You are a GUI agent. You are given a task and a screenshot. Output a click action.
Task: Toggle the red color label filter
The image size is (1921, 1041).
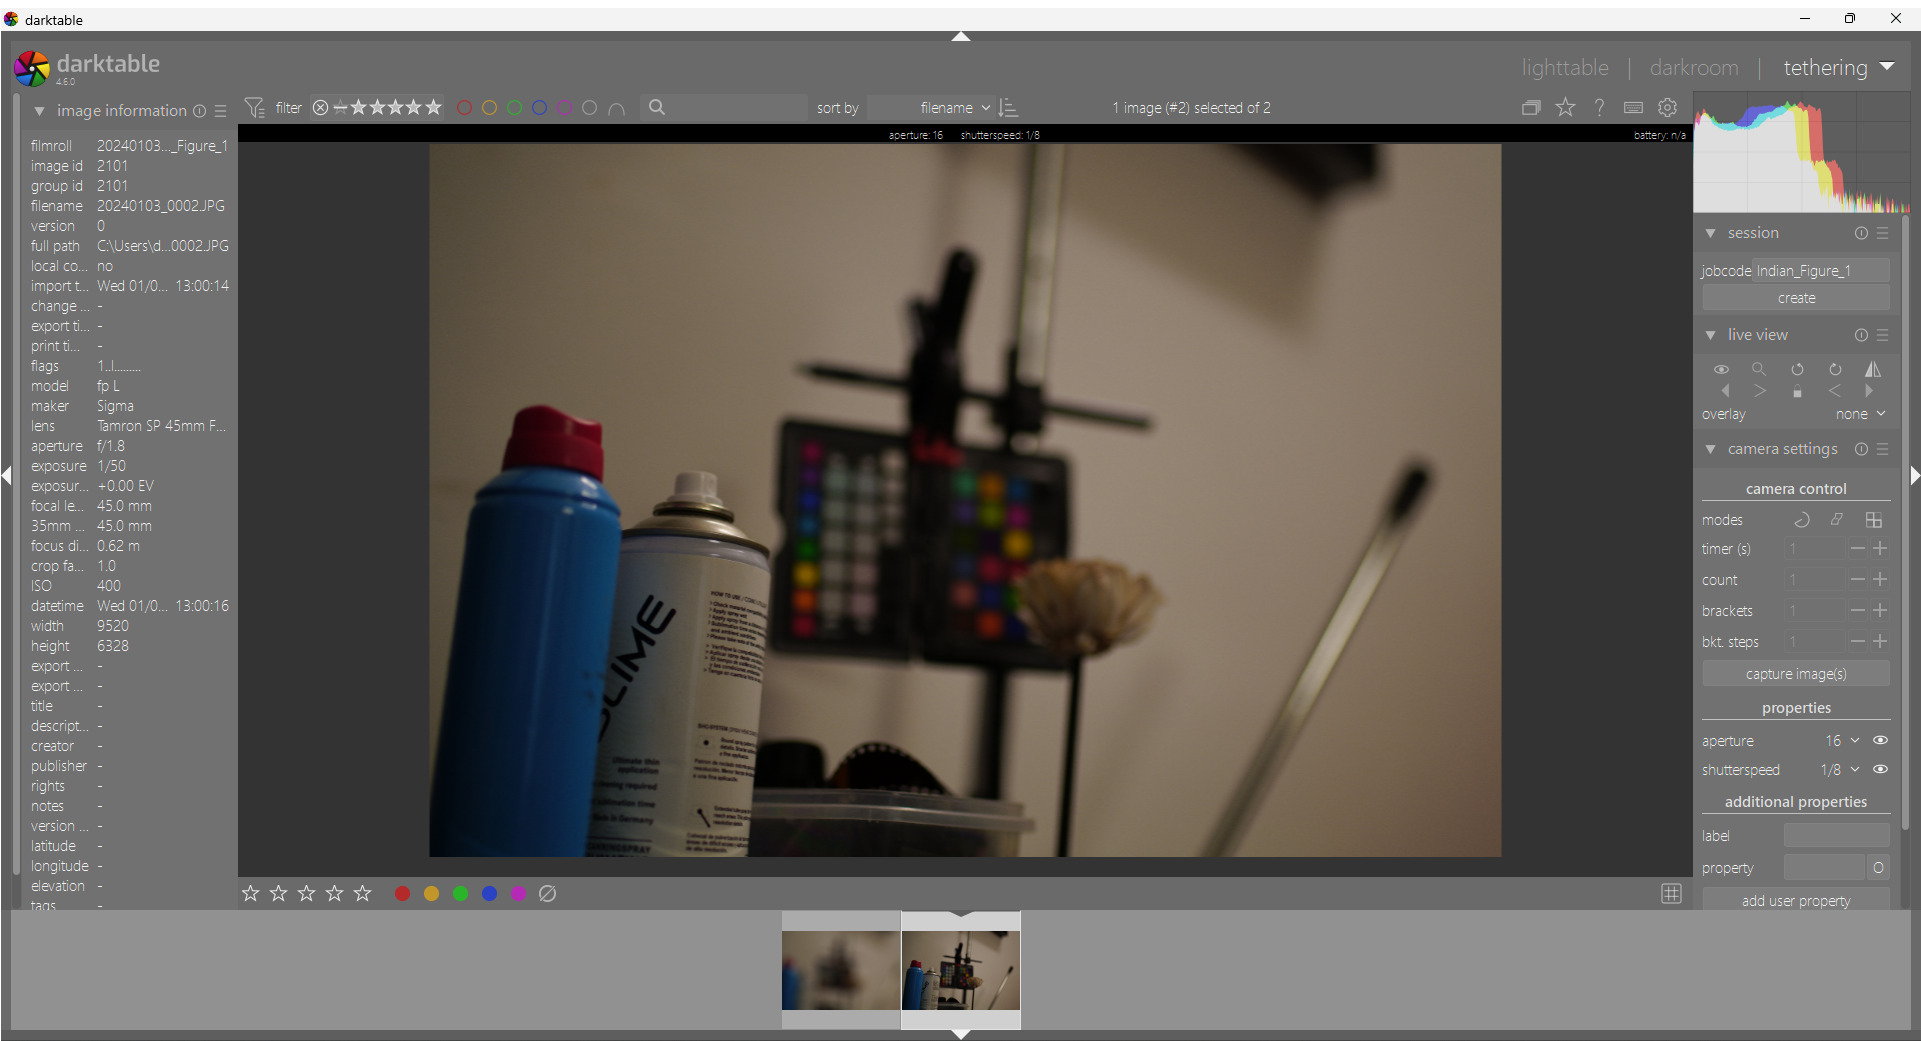[x=464, y=108]
